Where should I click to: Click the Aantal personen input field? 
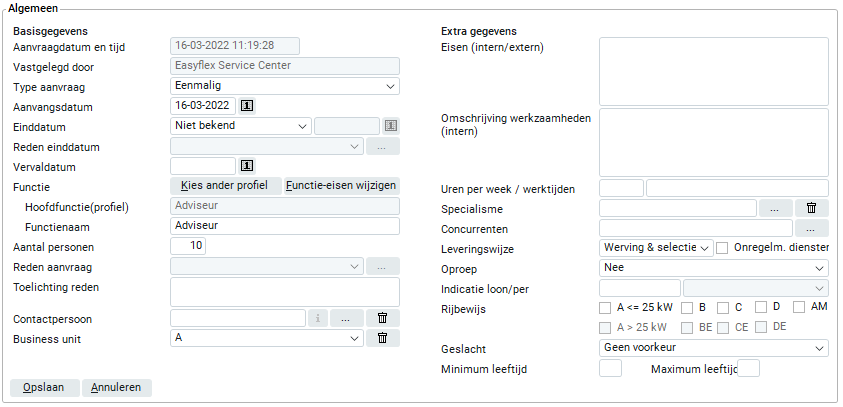tap(188, 246)
